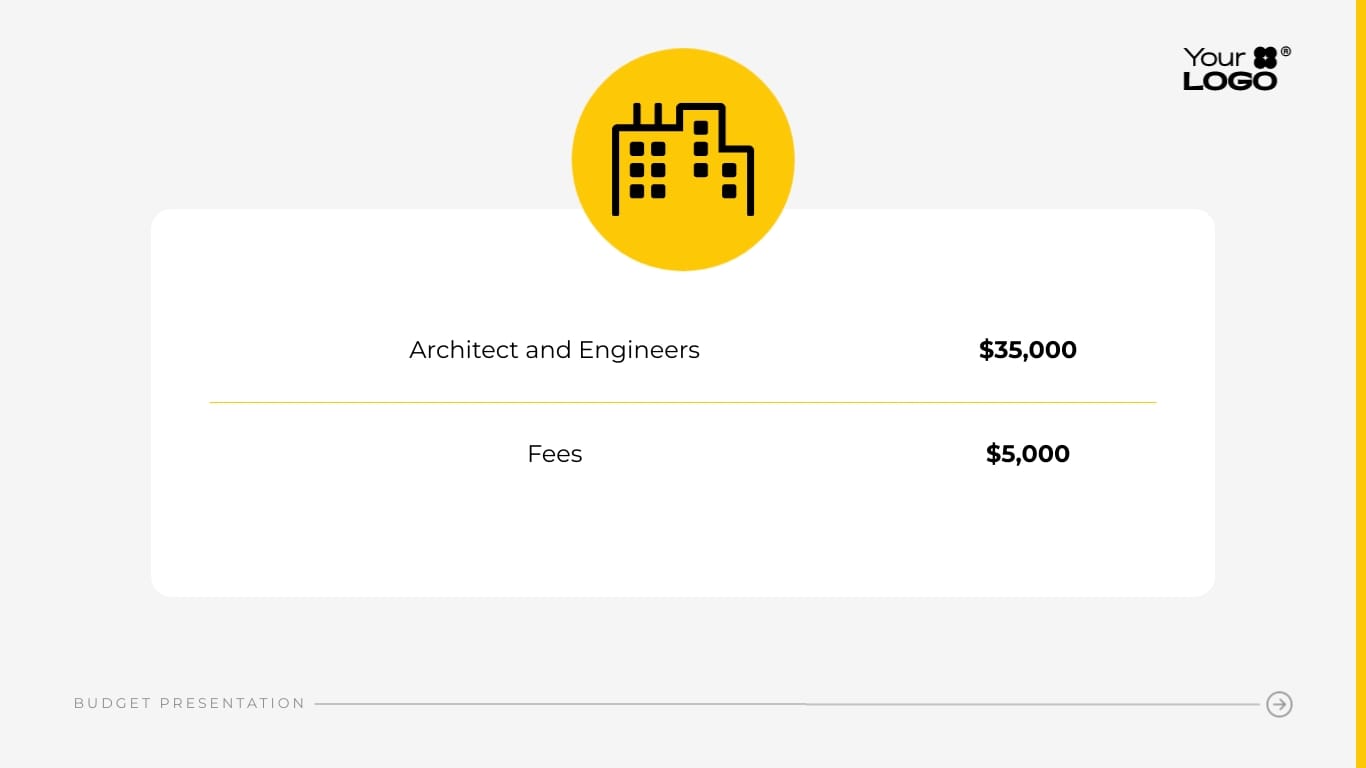The width and height of the screenshot is (1366, 768).
Task: Click the city buildings icon
Action: (x=683, y=160)
